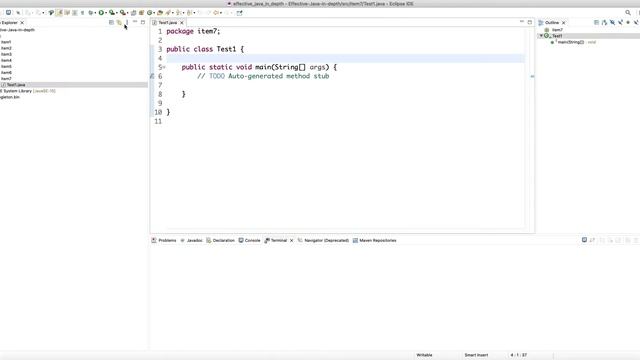Open Package Explorer view menu
Screen dimensions: 640x360
(x=127, y=22)
